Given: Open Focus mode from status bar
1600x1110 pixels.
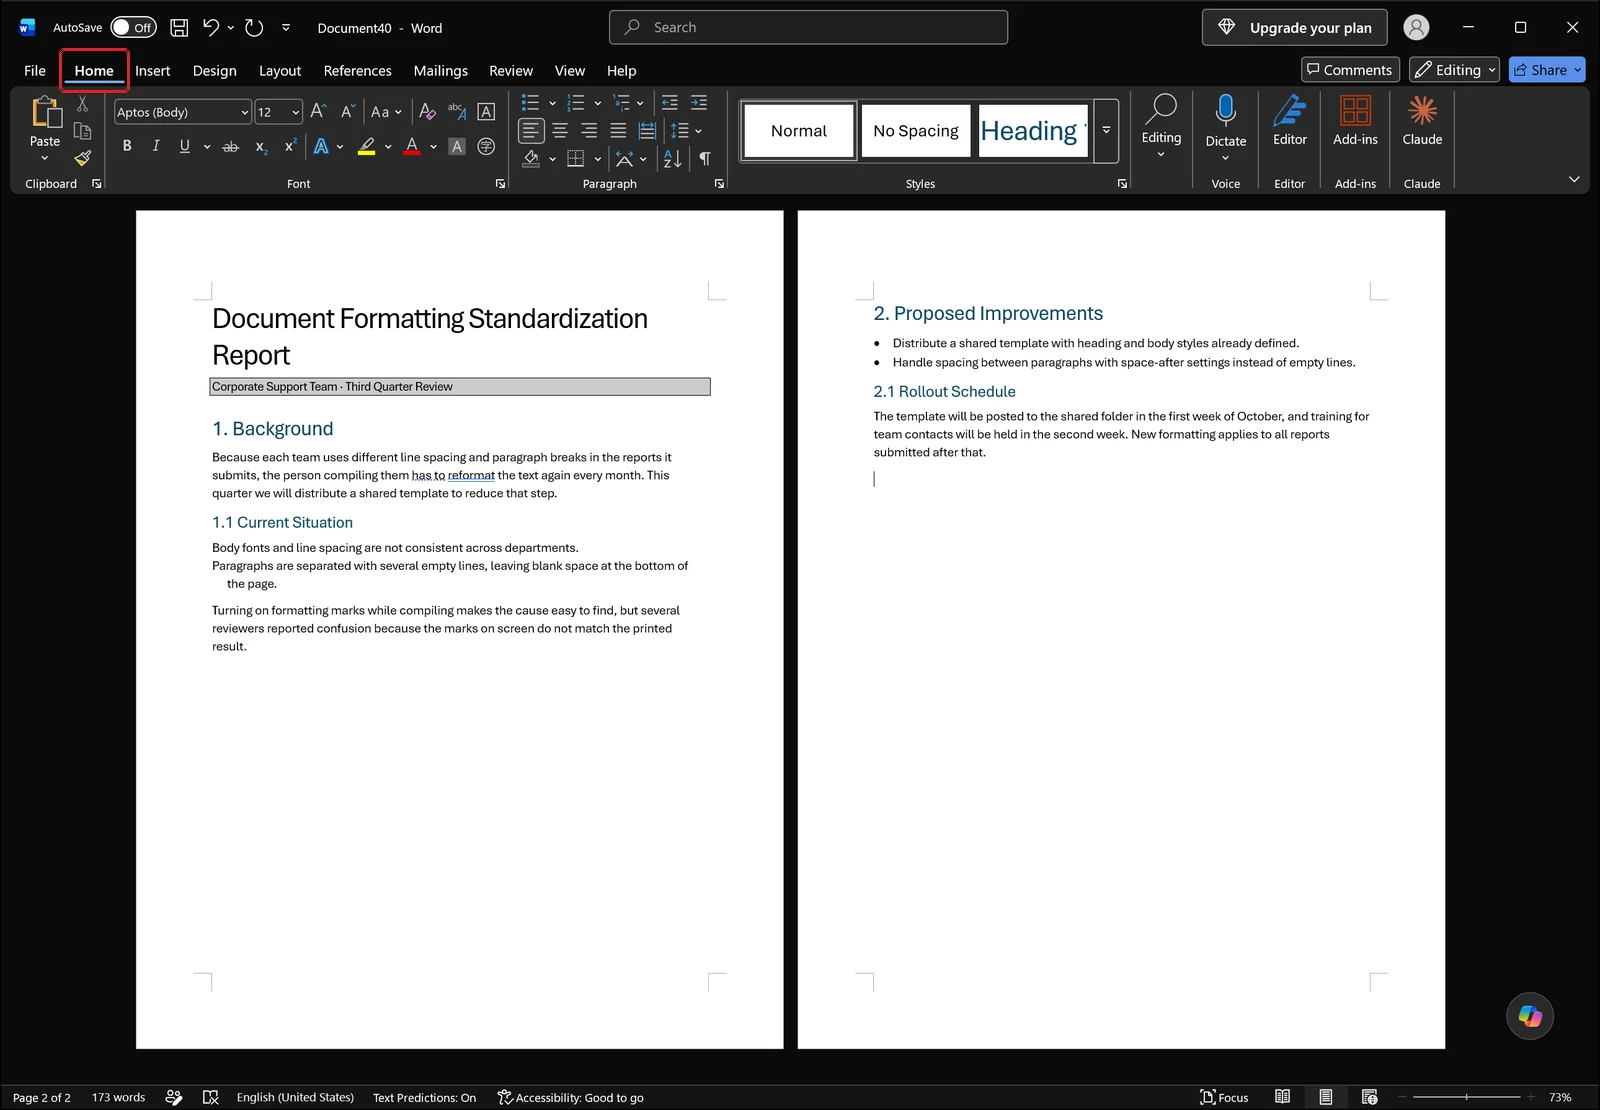Looking at the screenshot, I should coord(1224,1097).
